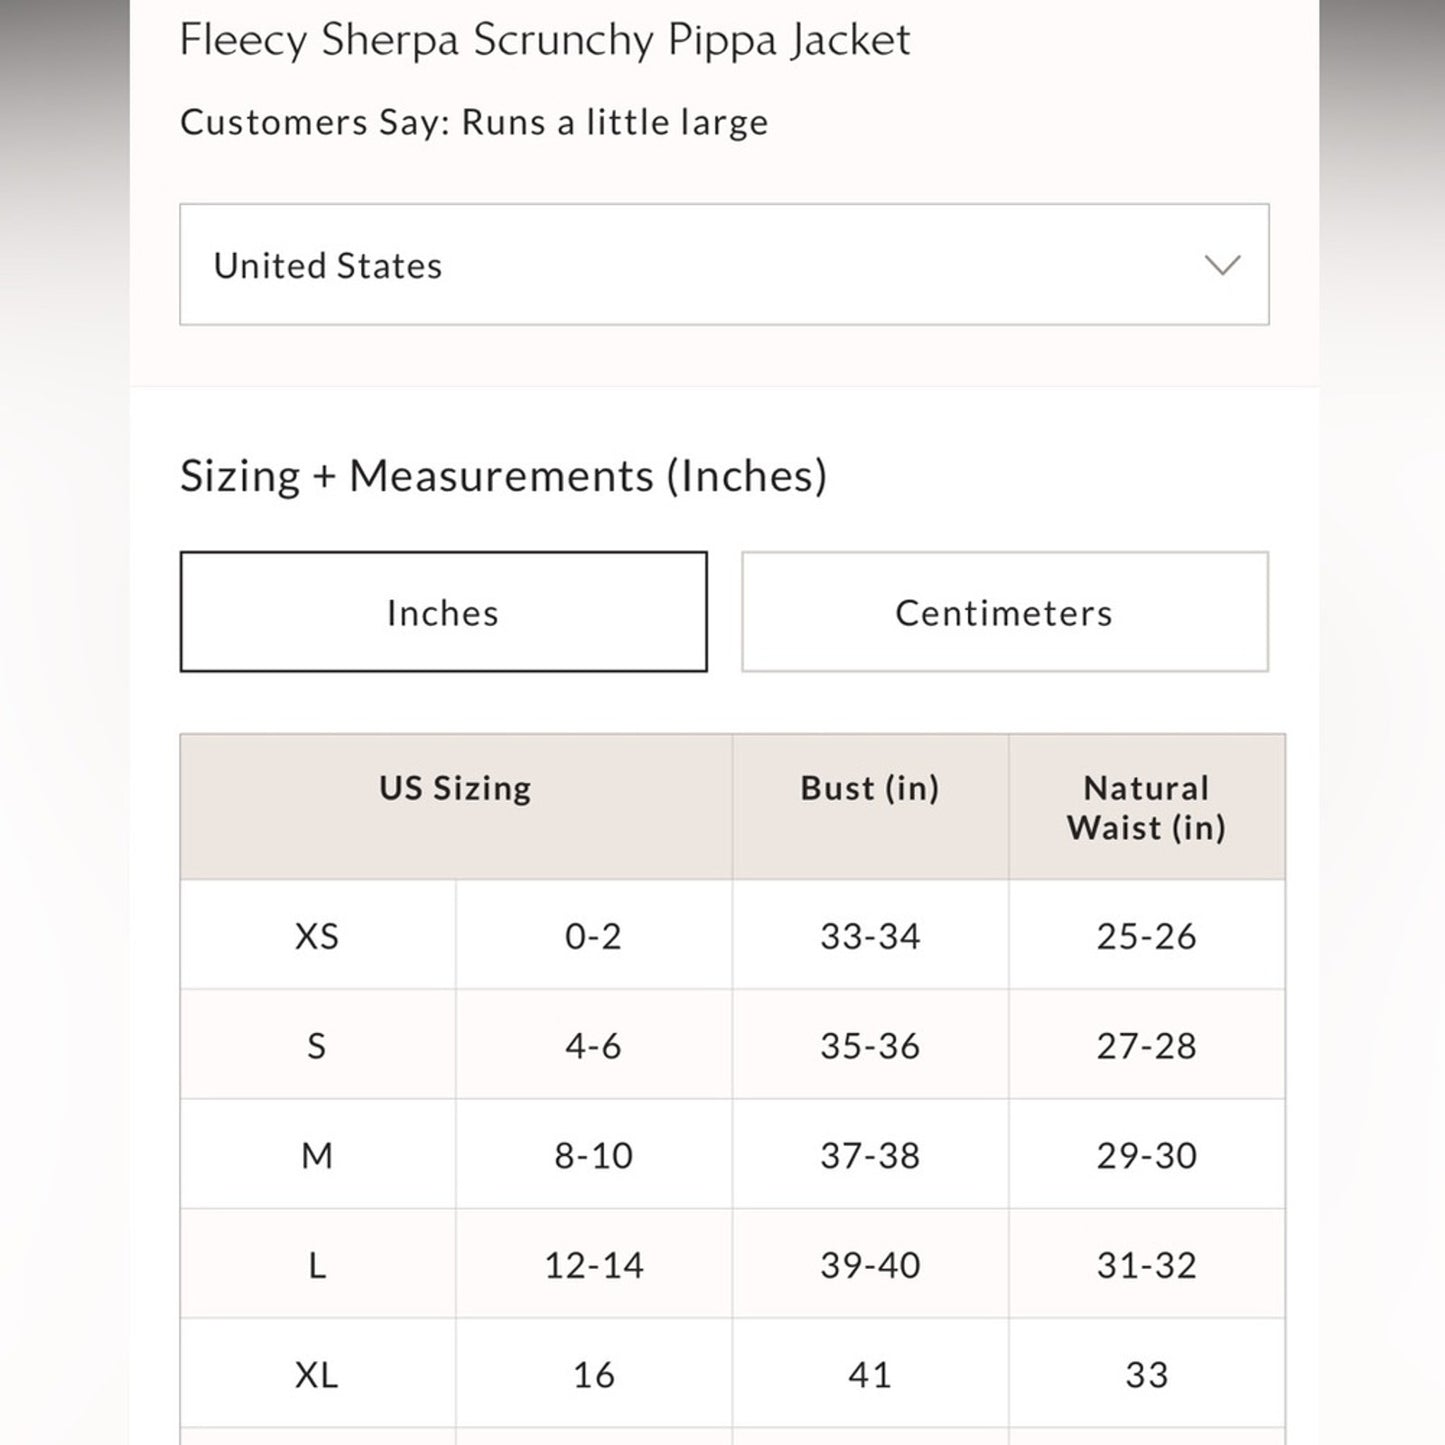
Task: Click the 35-36 bust measurement cell
Action: coord(870,1046)
